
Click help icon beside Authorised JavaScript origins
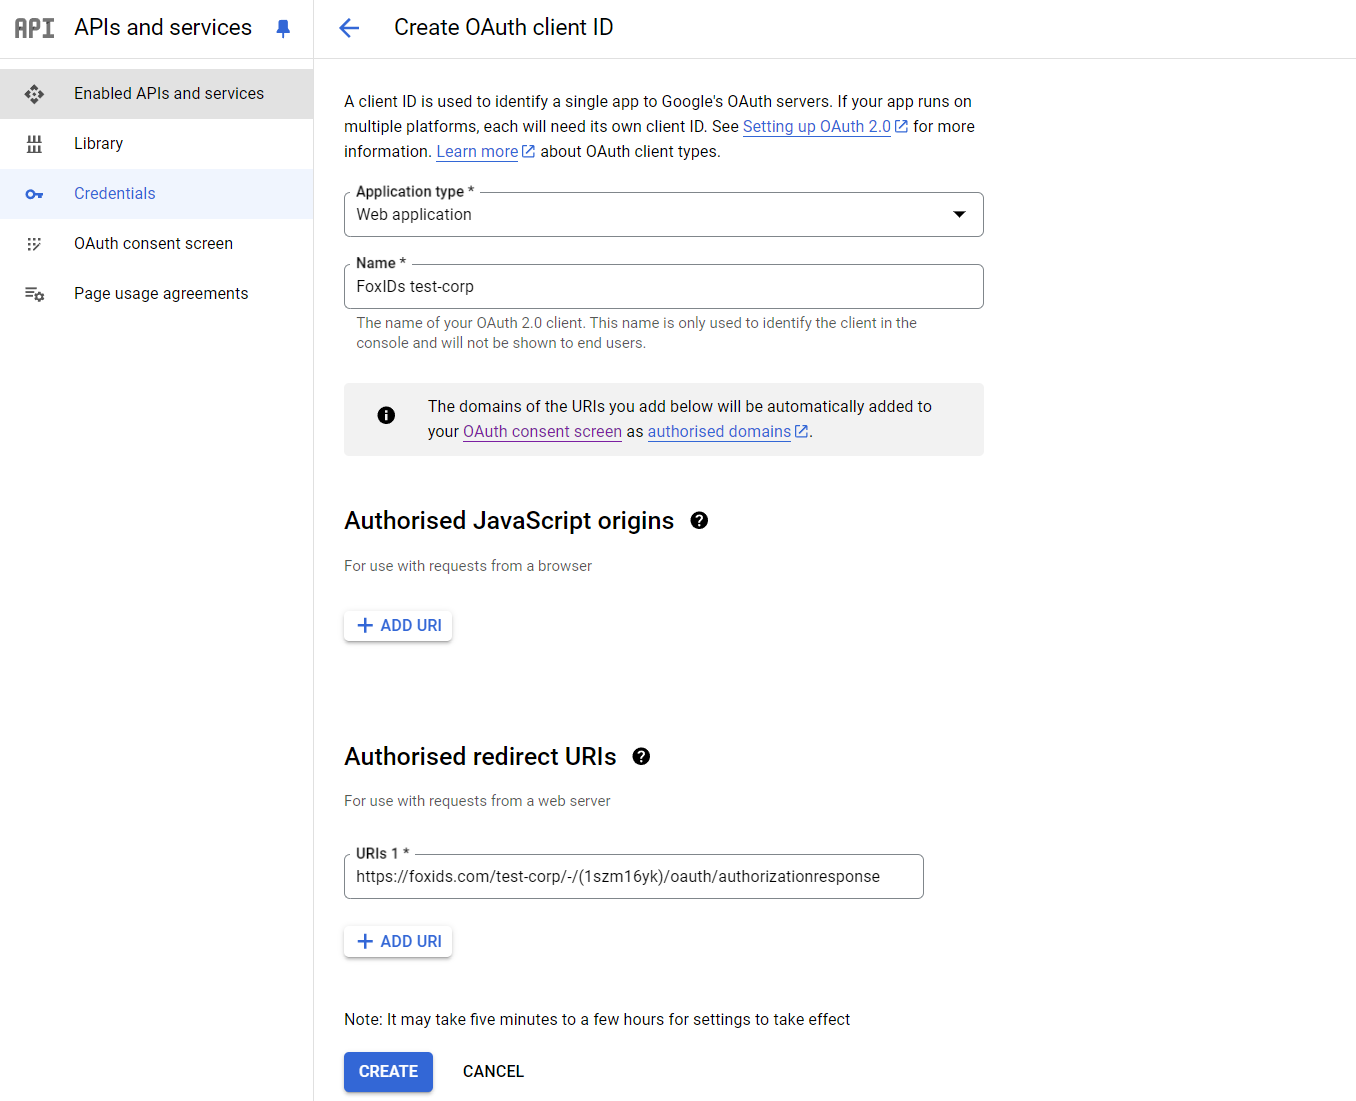[699, 520]
